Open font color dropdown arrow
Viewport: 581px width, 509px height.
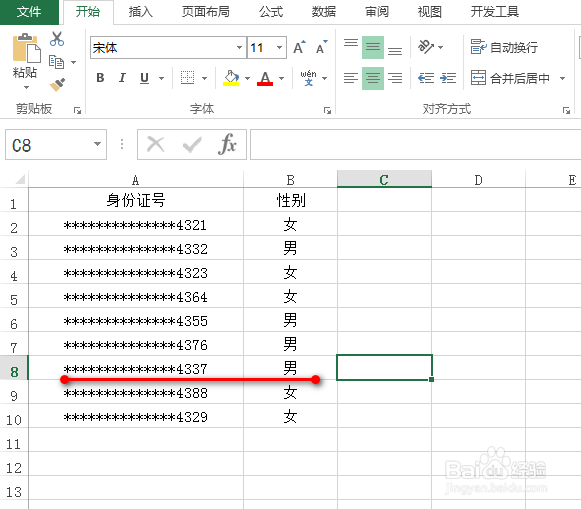282,78
